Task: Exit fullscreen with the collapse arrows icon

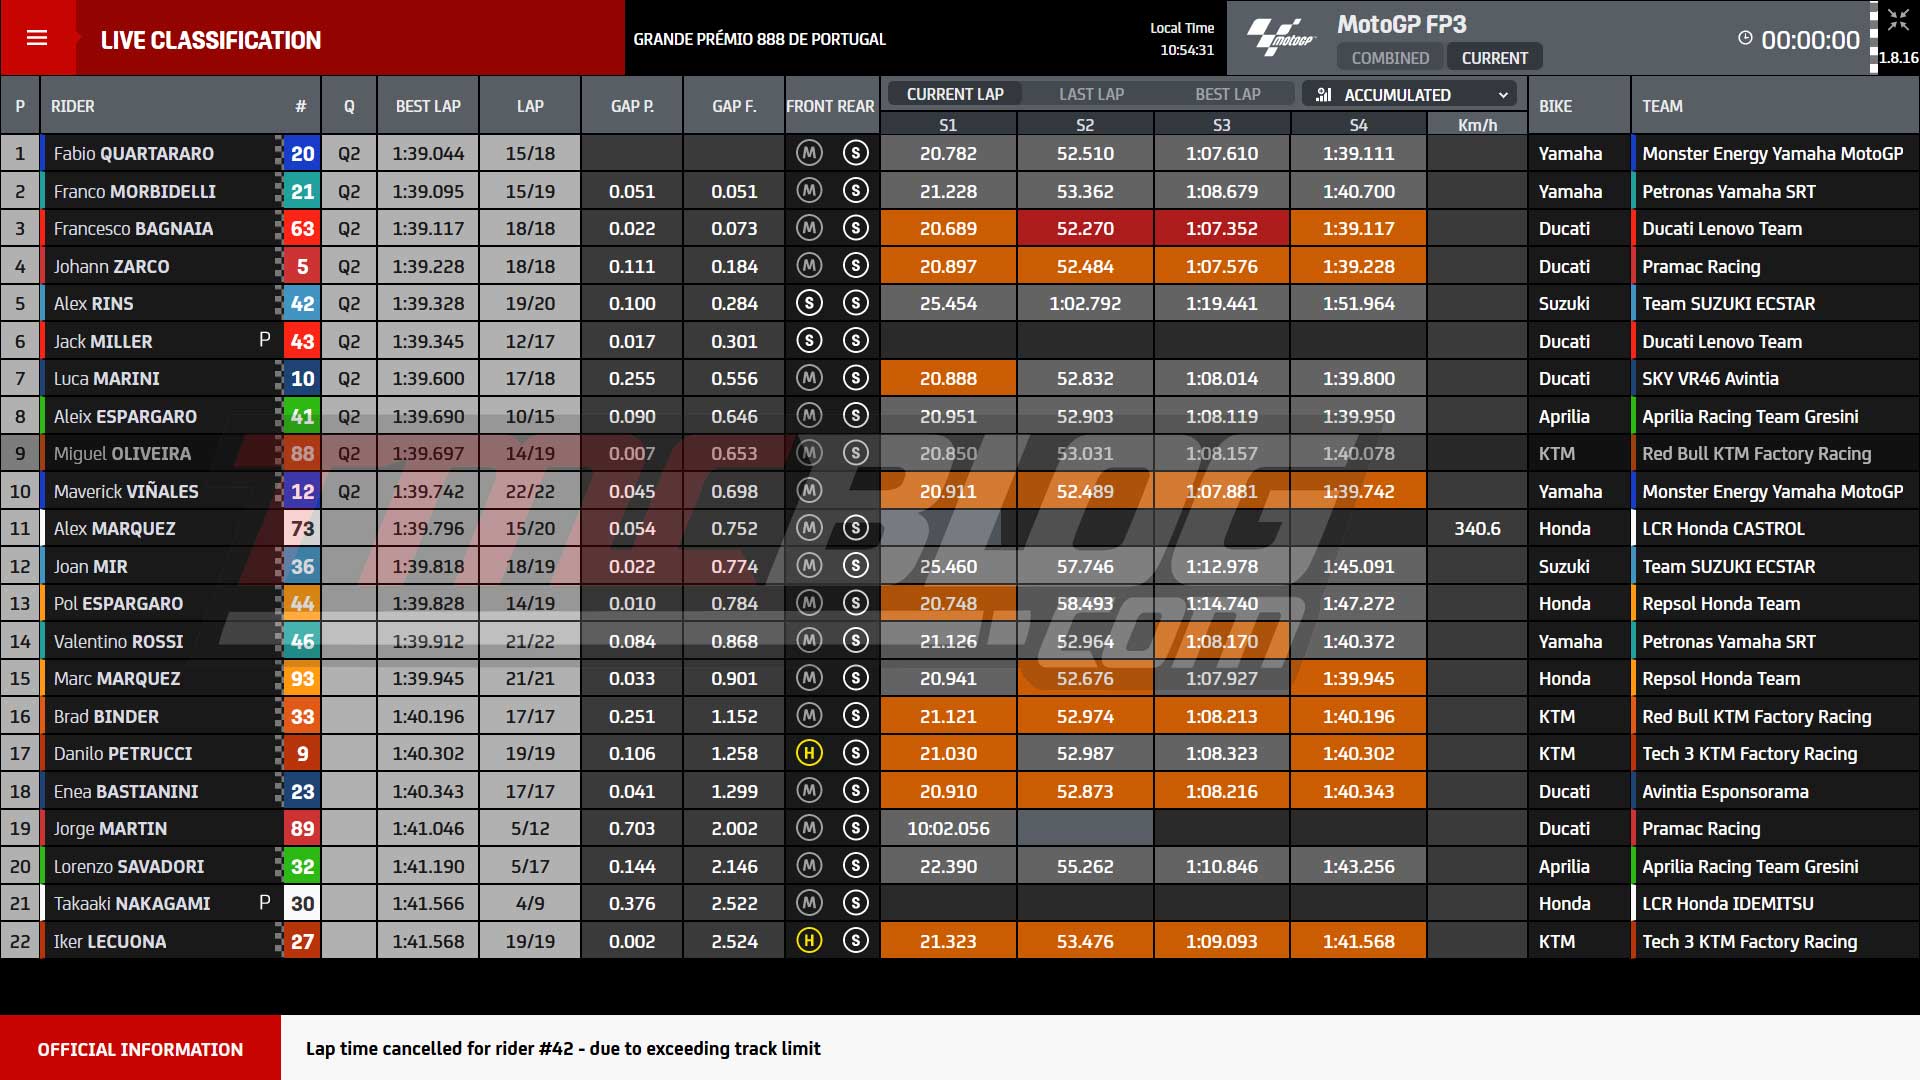Action: (x=1898, y=20)
